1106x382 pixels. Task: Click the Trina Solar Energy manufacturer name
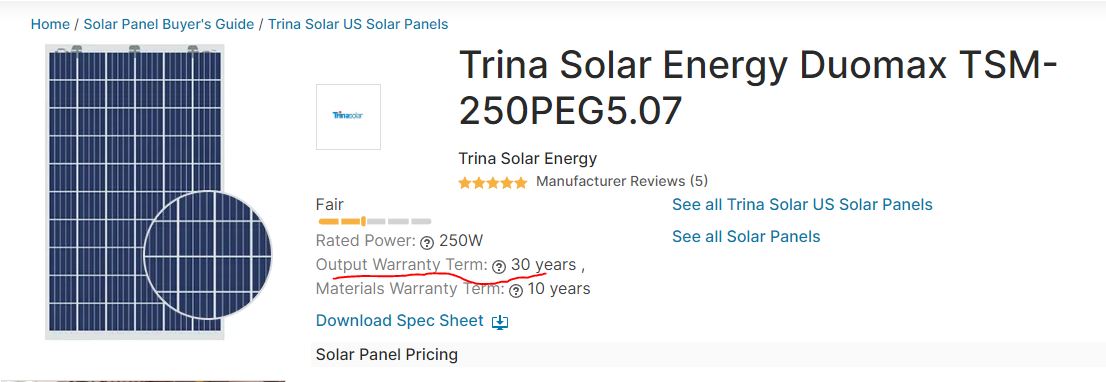point(528,159)
